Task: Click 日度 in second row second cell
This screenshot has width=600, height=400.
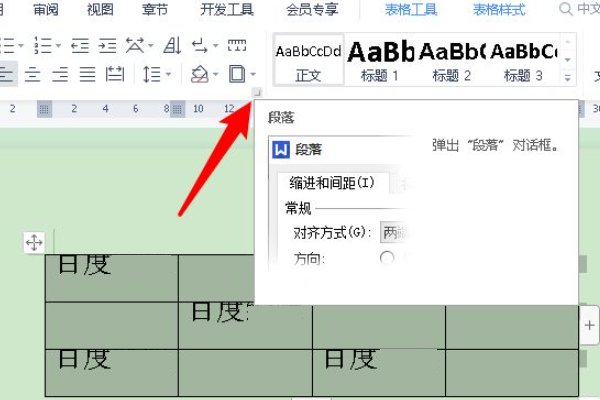Action: click(x=220, y=312)
